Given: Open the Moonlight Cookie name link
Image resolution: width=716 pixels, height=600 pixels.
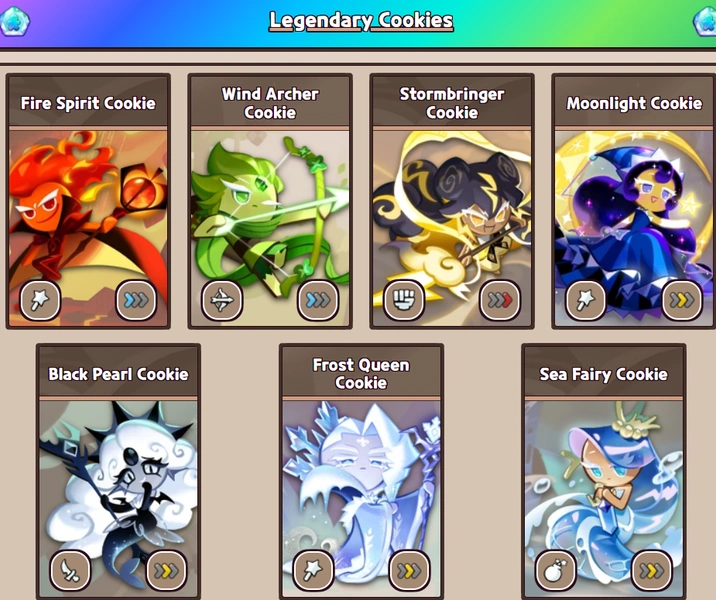Looking at the screenshot, I should tap(634, 103).
